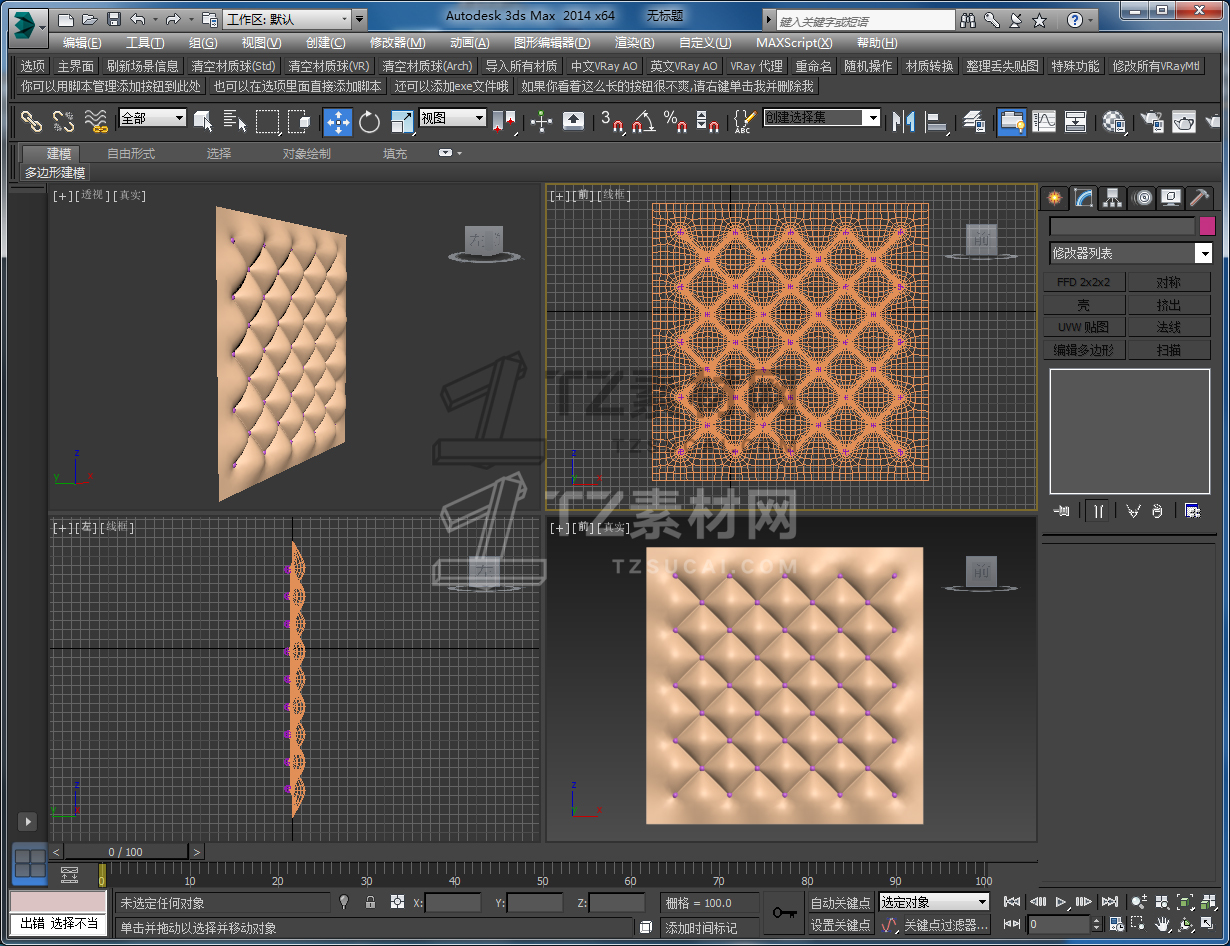Select the Move transform tool

click(337, 122)
